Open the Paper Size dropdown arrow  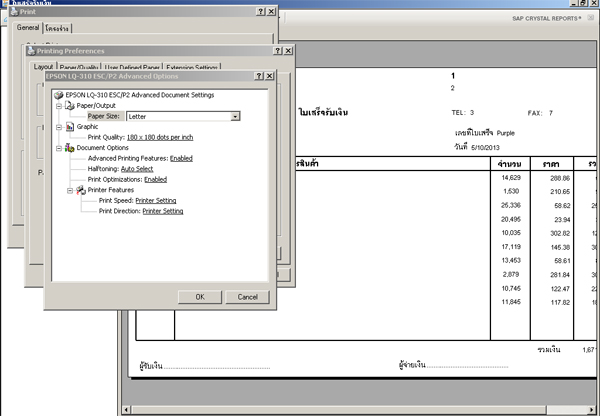235,116
